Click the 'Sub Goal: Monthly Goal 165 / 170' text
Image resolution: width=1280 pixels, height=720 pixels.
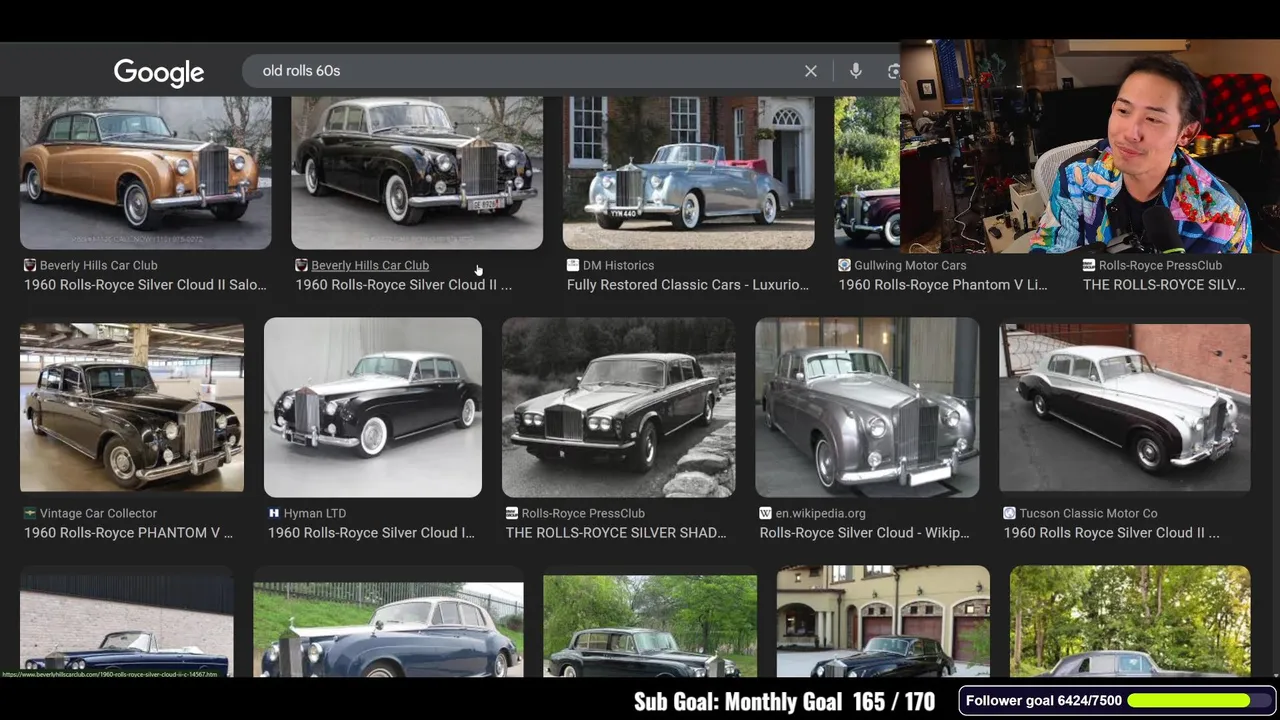pos(784,702)
